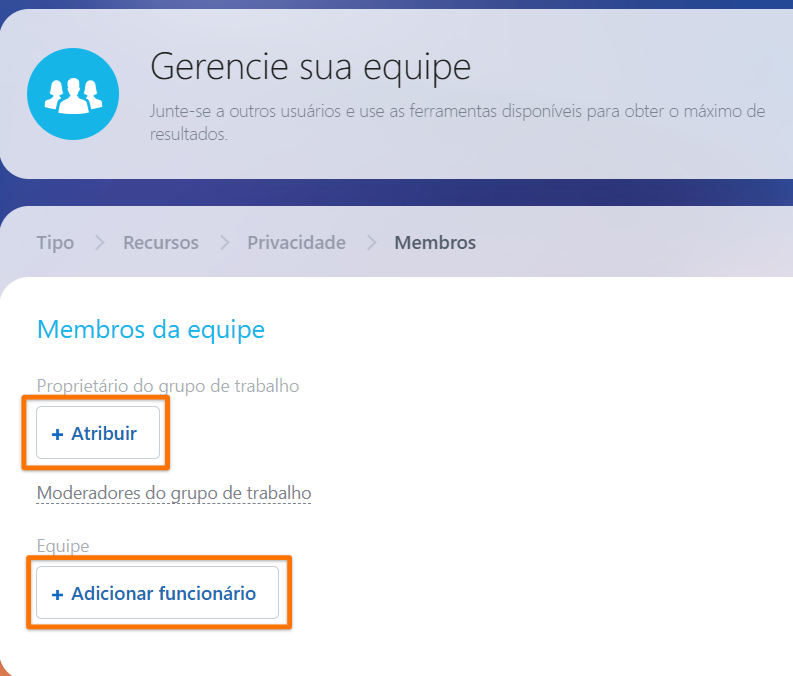793x676 pixels.
Task: Switch to the Privacidade step
Action: 296,243
